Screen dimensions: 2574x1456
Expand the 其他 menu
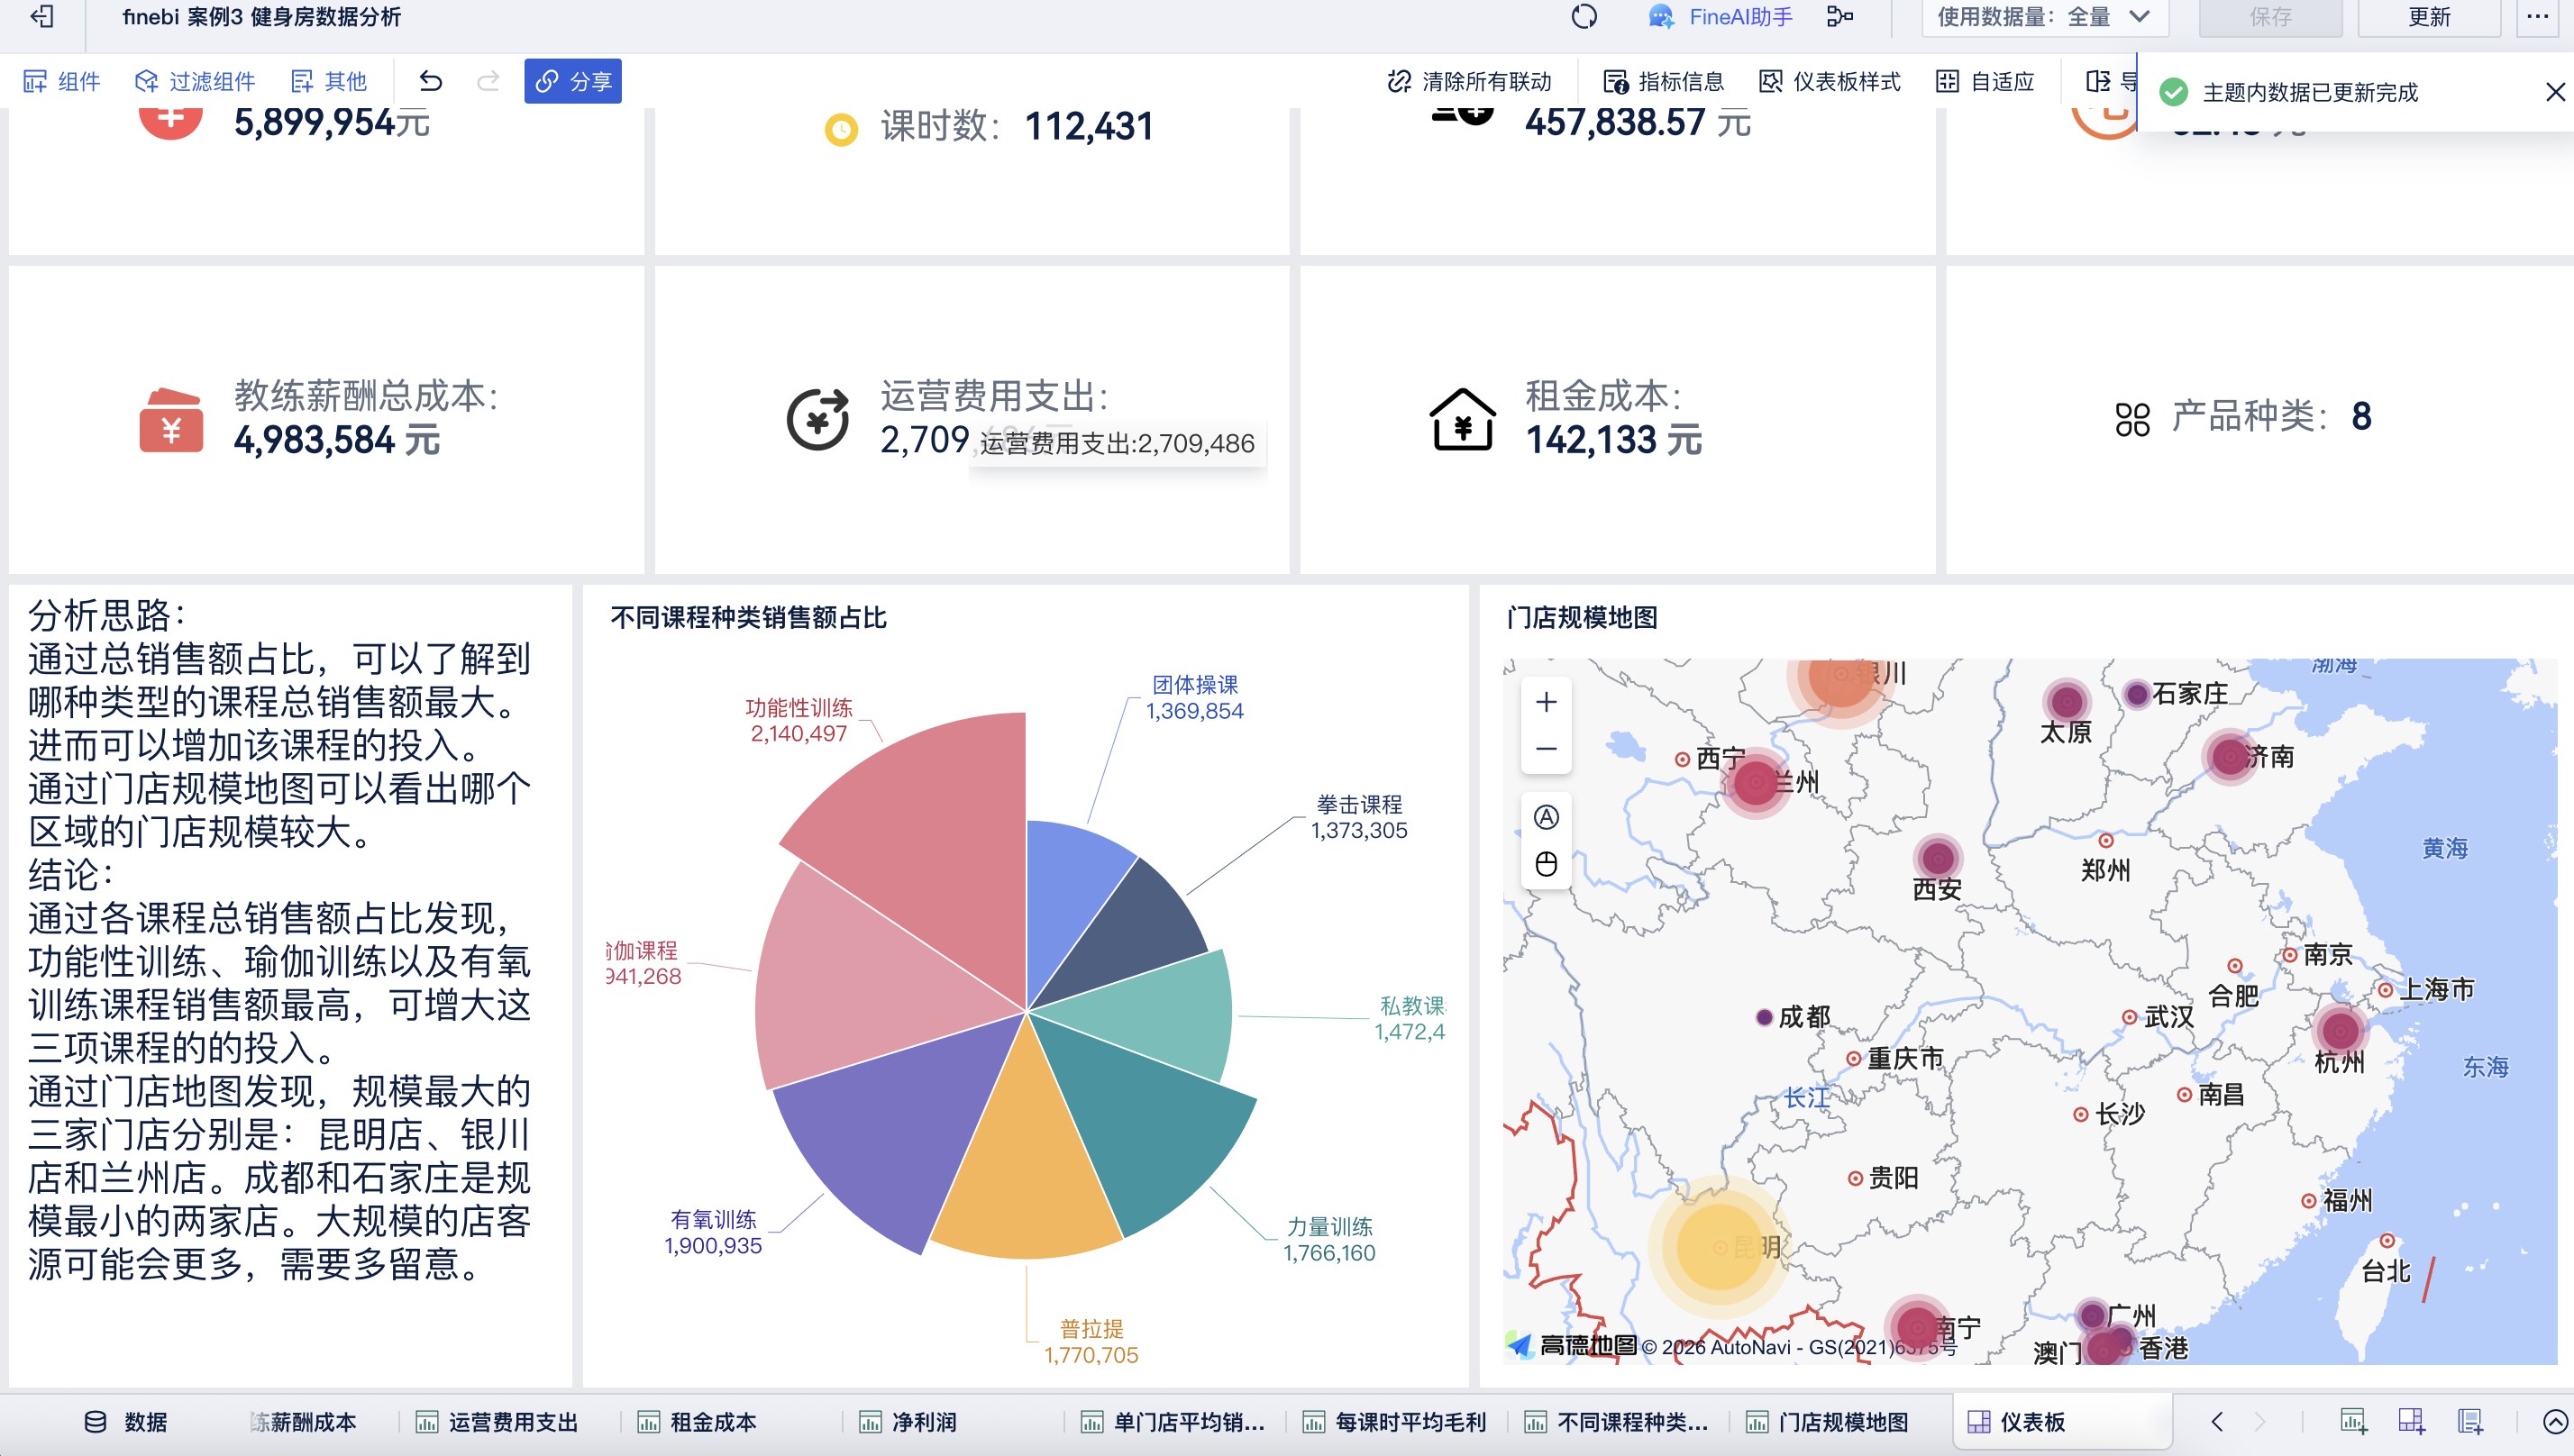tap(328, 81)
